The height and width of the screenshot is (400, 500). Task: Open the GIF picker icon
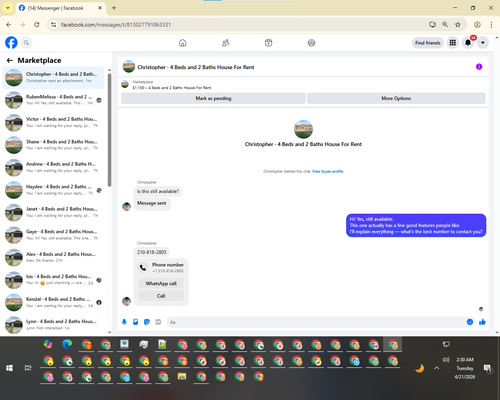point(158,322)
